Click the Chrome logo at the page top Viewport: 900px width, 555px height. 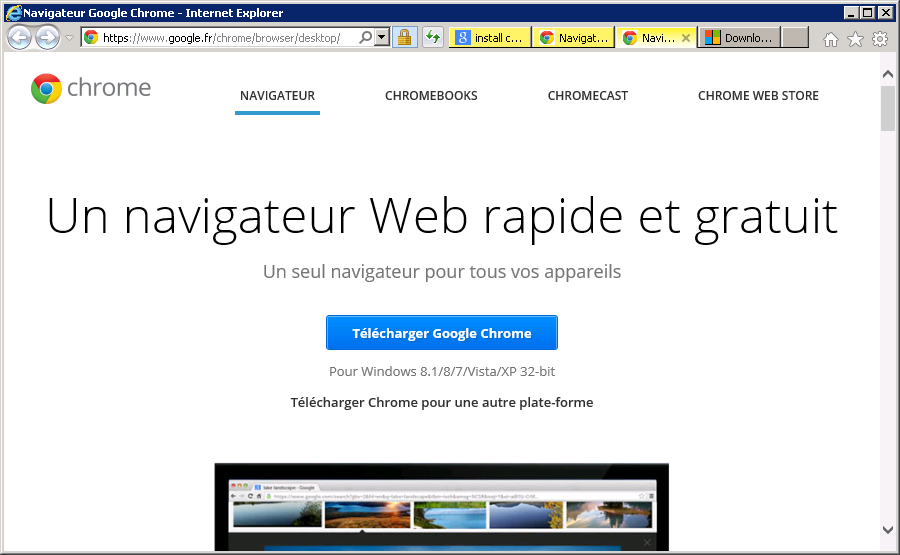(91, 88)
